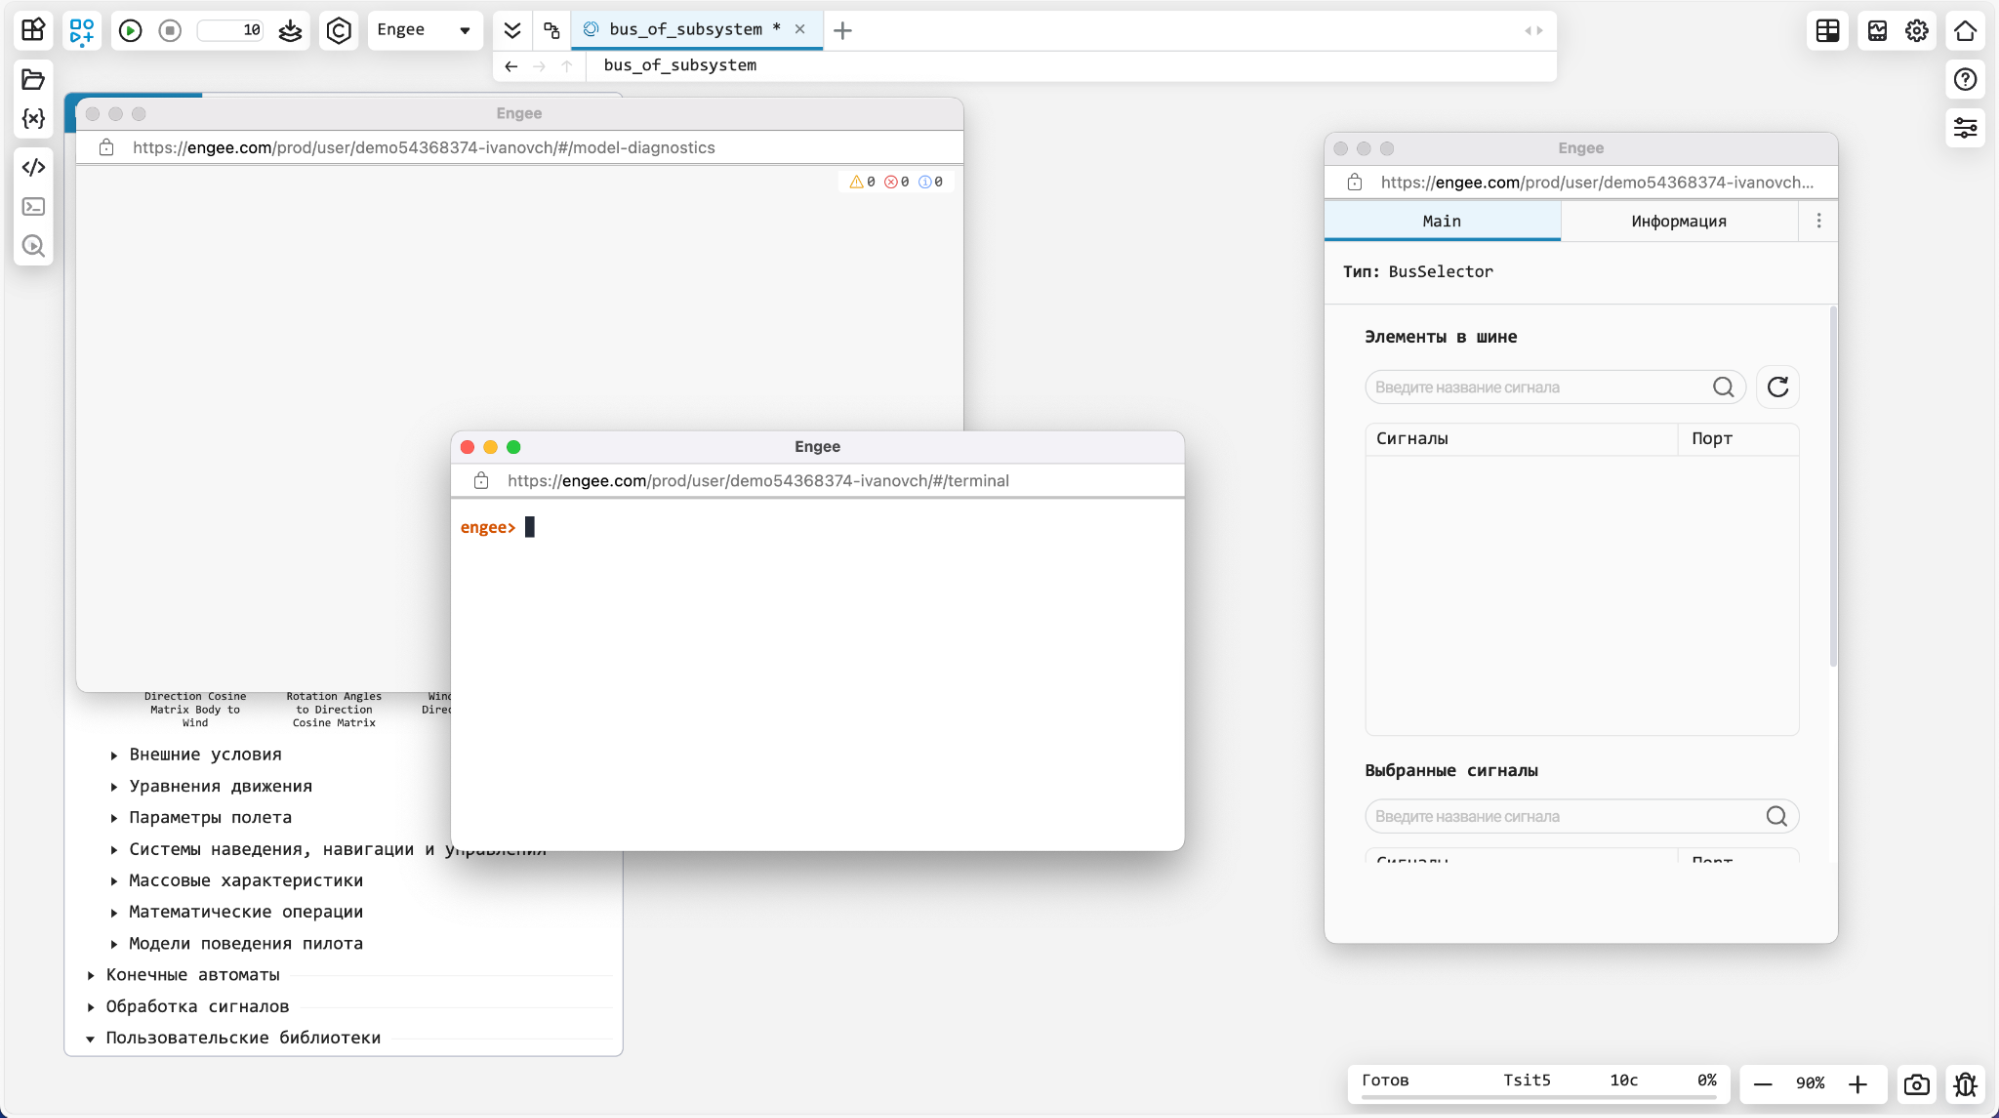Click the Сигналы column header
Image resolution: width=1999 pixels, height=1118 pixels.
click(x=1521, y=439)
